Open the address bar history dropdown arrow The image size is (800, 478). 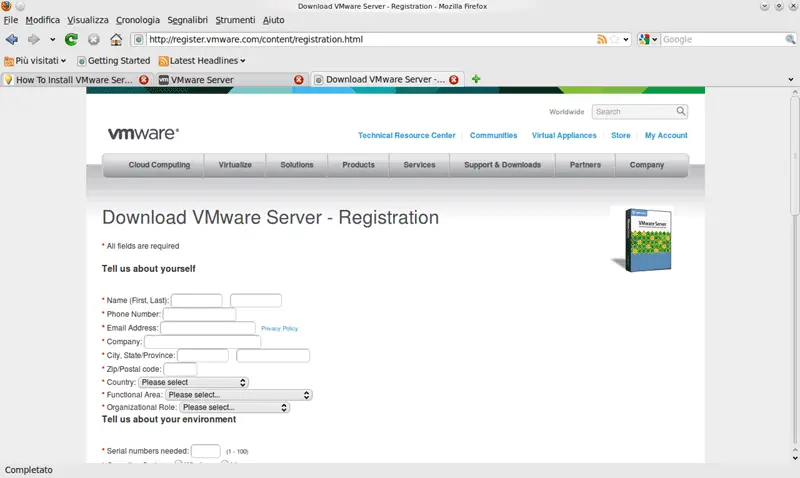(x=626, y=39)
